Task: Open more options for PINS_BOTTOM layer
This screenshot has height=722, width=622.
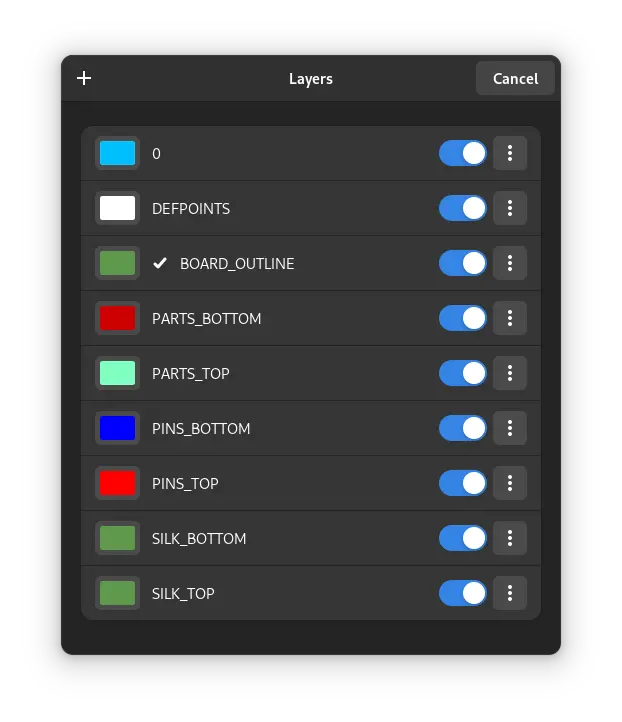Action: pyautogui.click(x=510, y=428)
